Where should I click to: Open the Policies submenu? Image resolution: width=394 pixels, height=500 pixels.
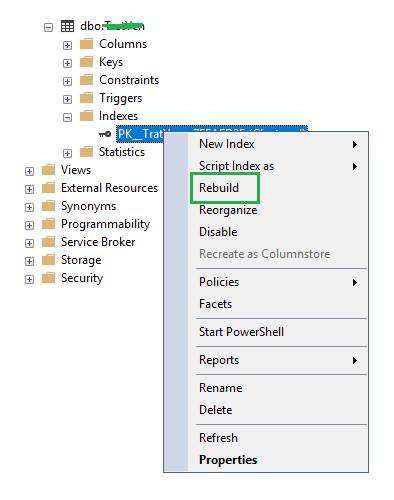tap(278, 282)
